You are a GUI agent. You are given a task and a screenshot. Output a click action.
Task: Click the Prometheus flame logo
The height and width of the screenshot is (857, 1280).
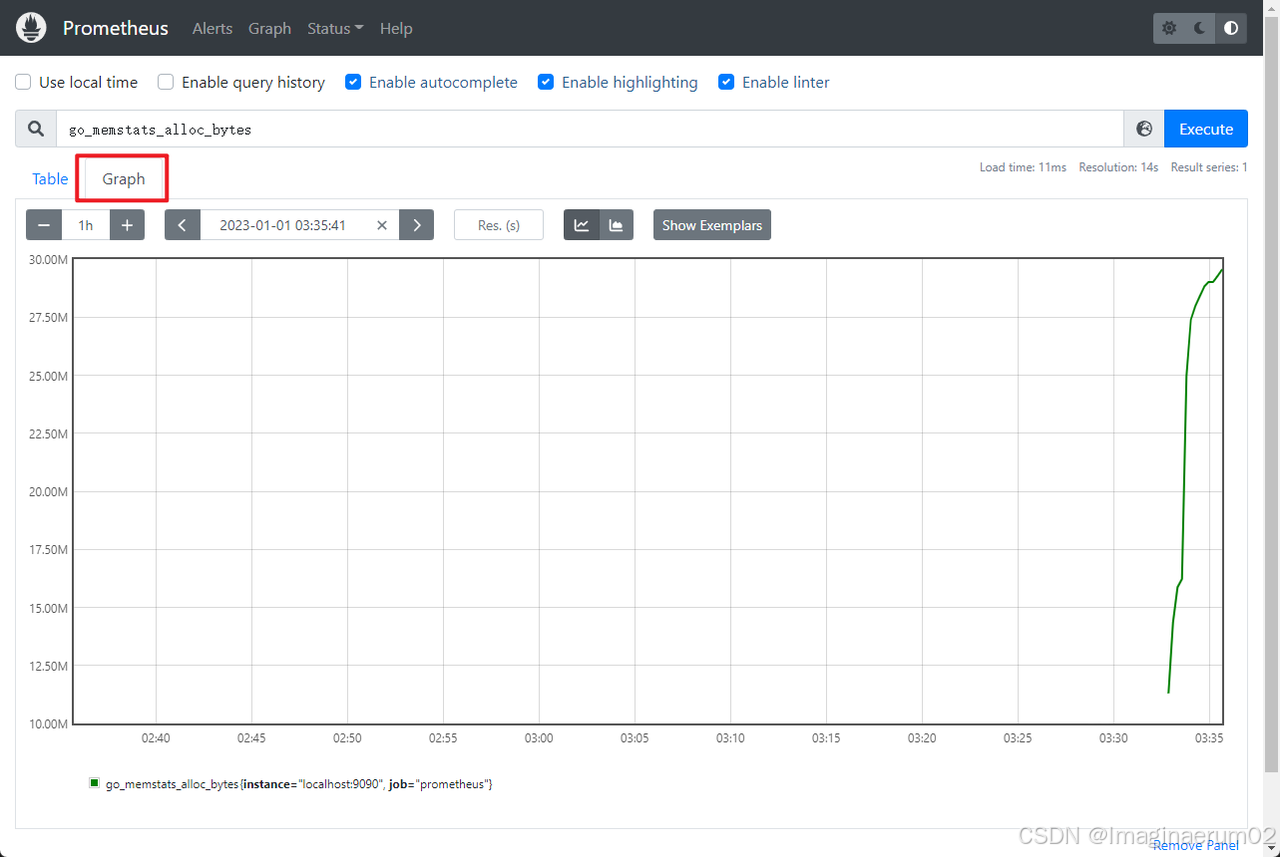tap(32, 28)
